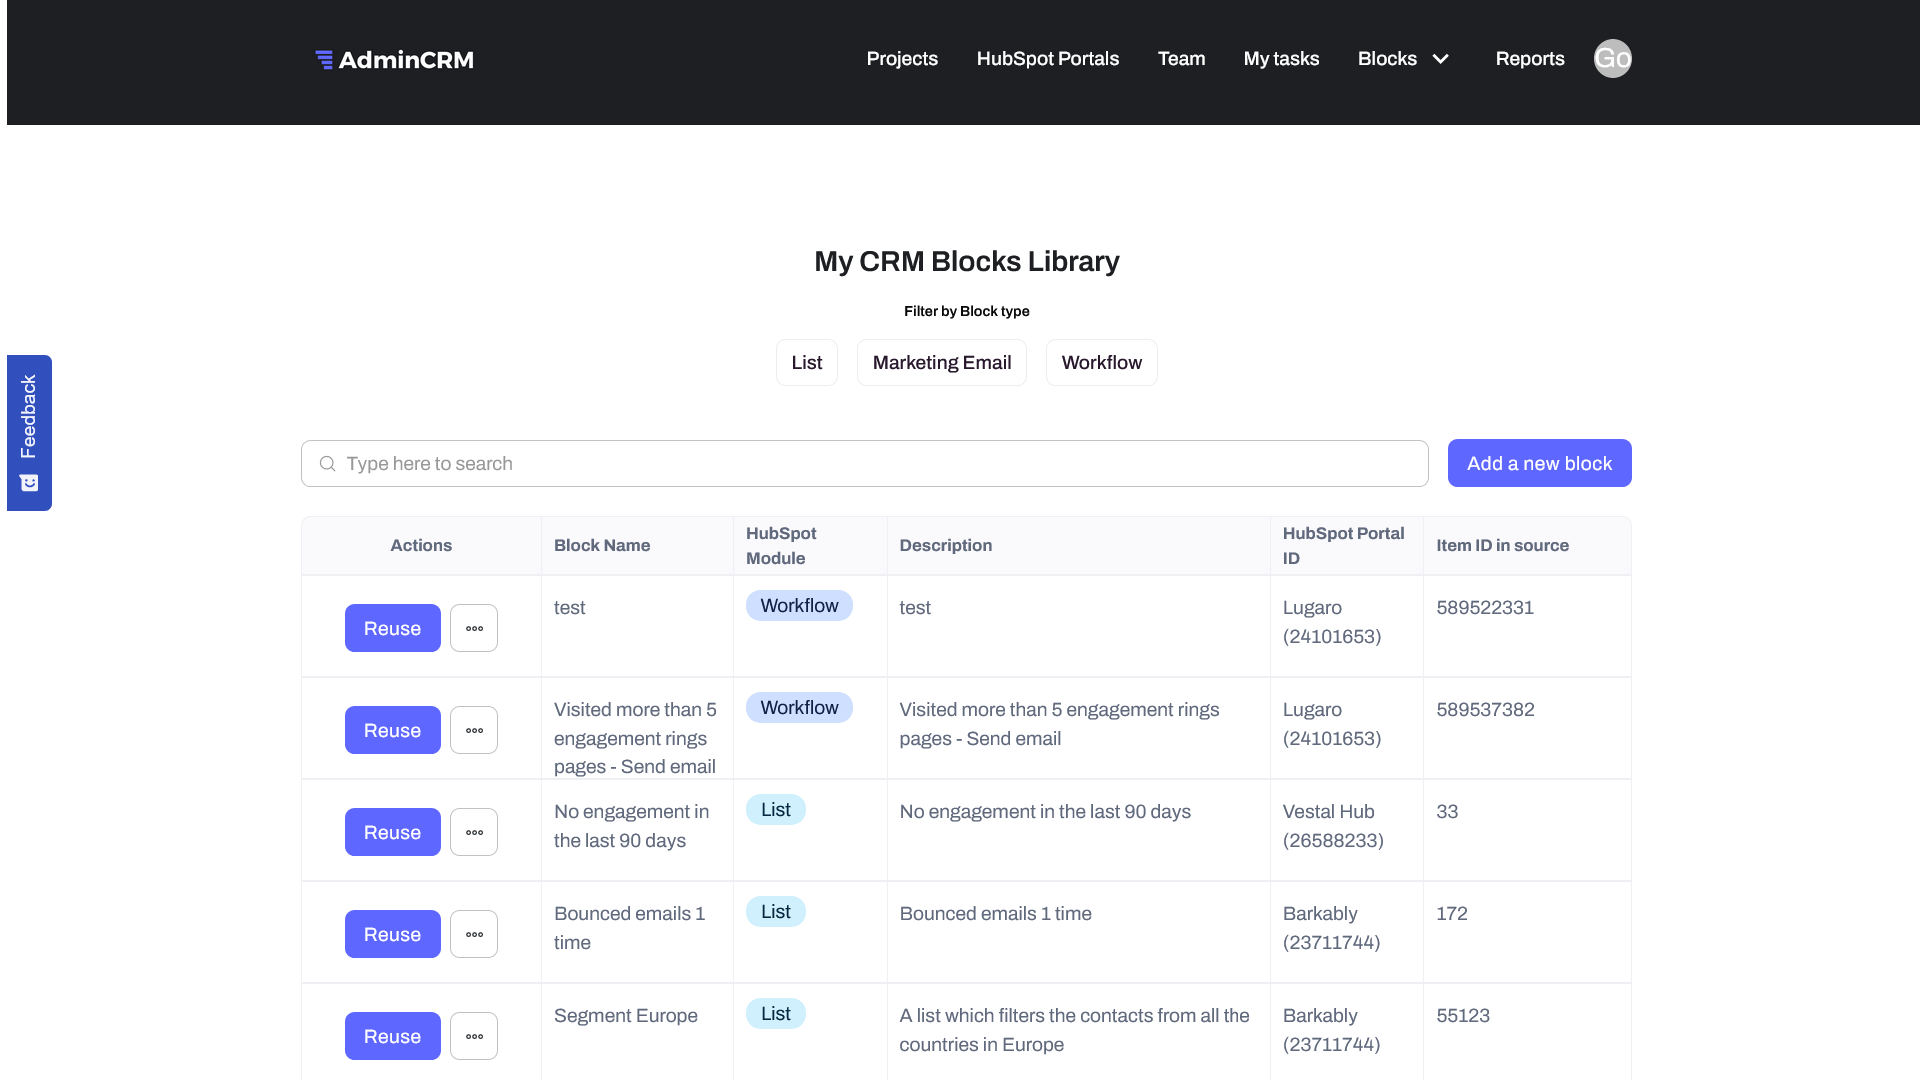Viewport: 1920px width, 1080px height.
Task: Go to the Reports section
Action: (1530, 58)
